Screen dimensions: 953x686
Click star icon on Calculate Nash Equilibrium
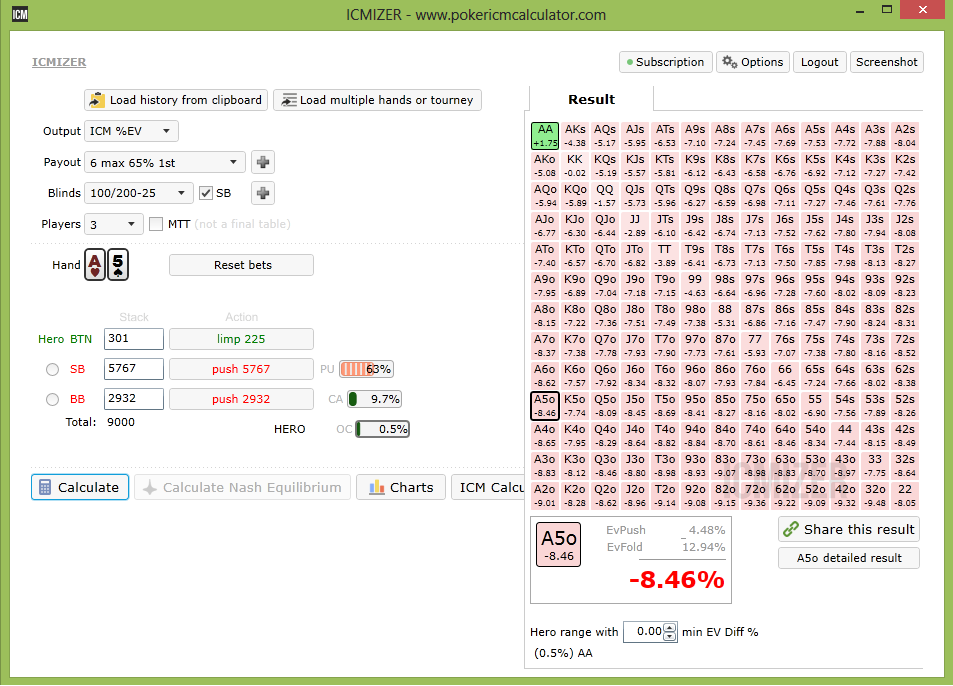pyautogui.click(x=150, y=487)
